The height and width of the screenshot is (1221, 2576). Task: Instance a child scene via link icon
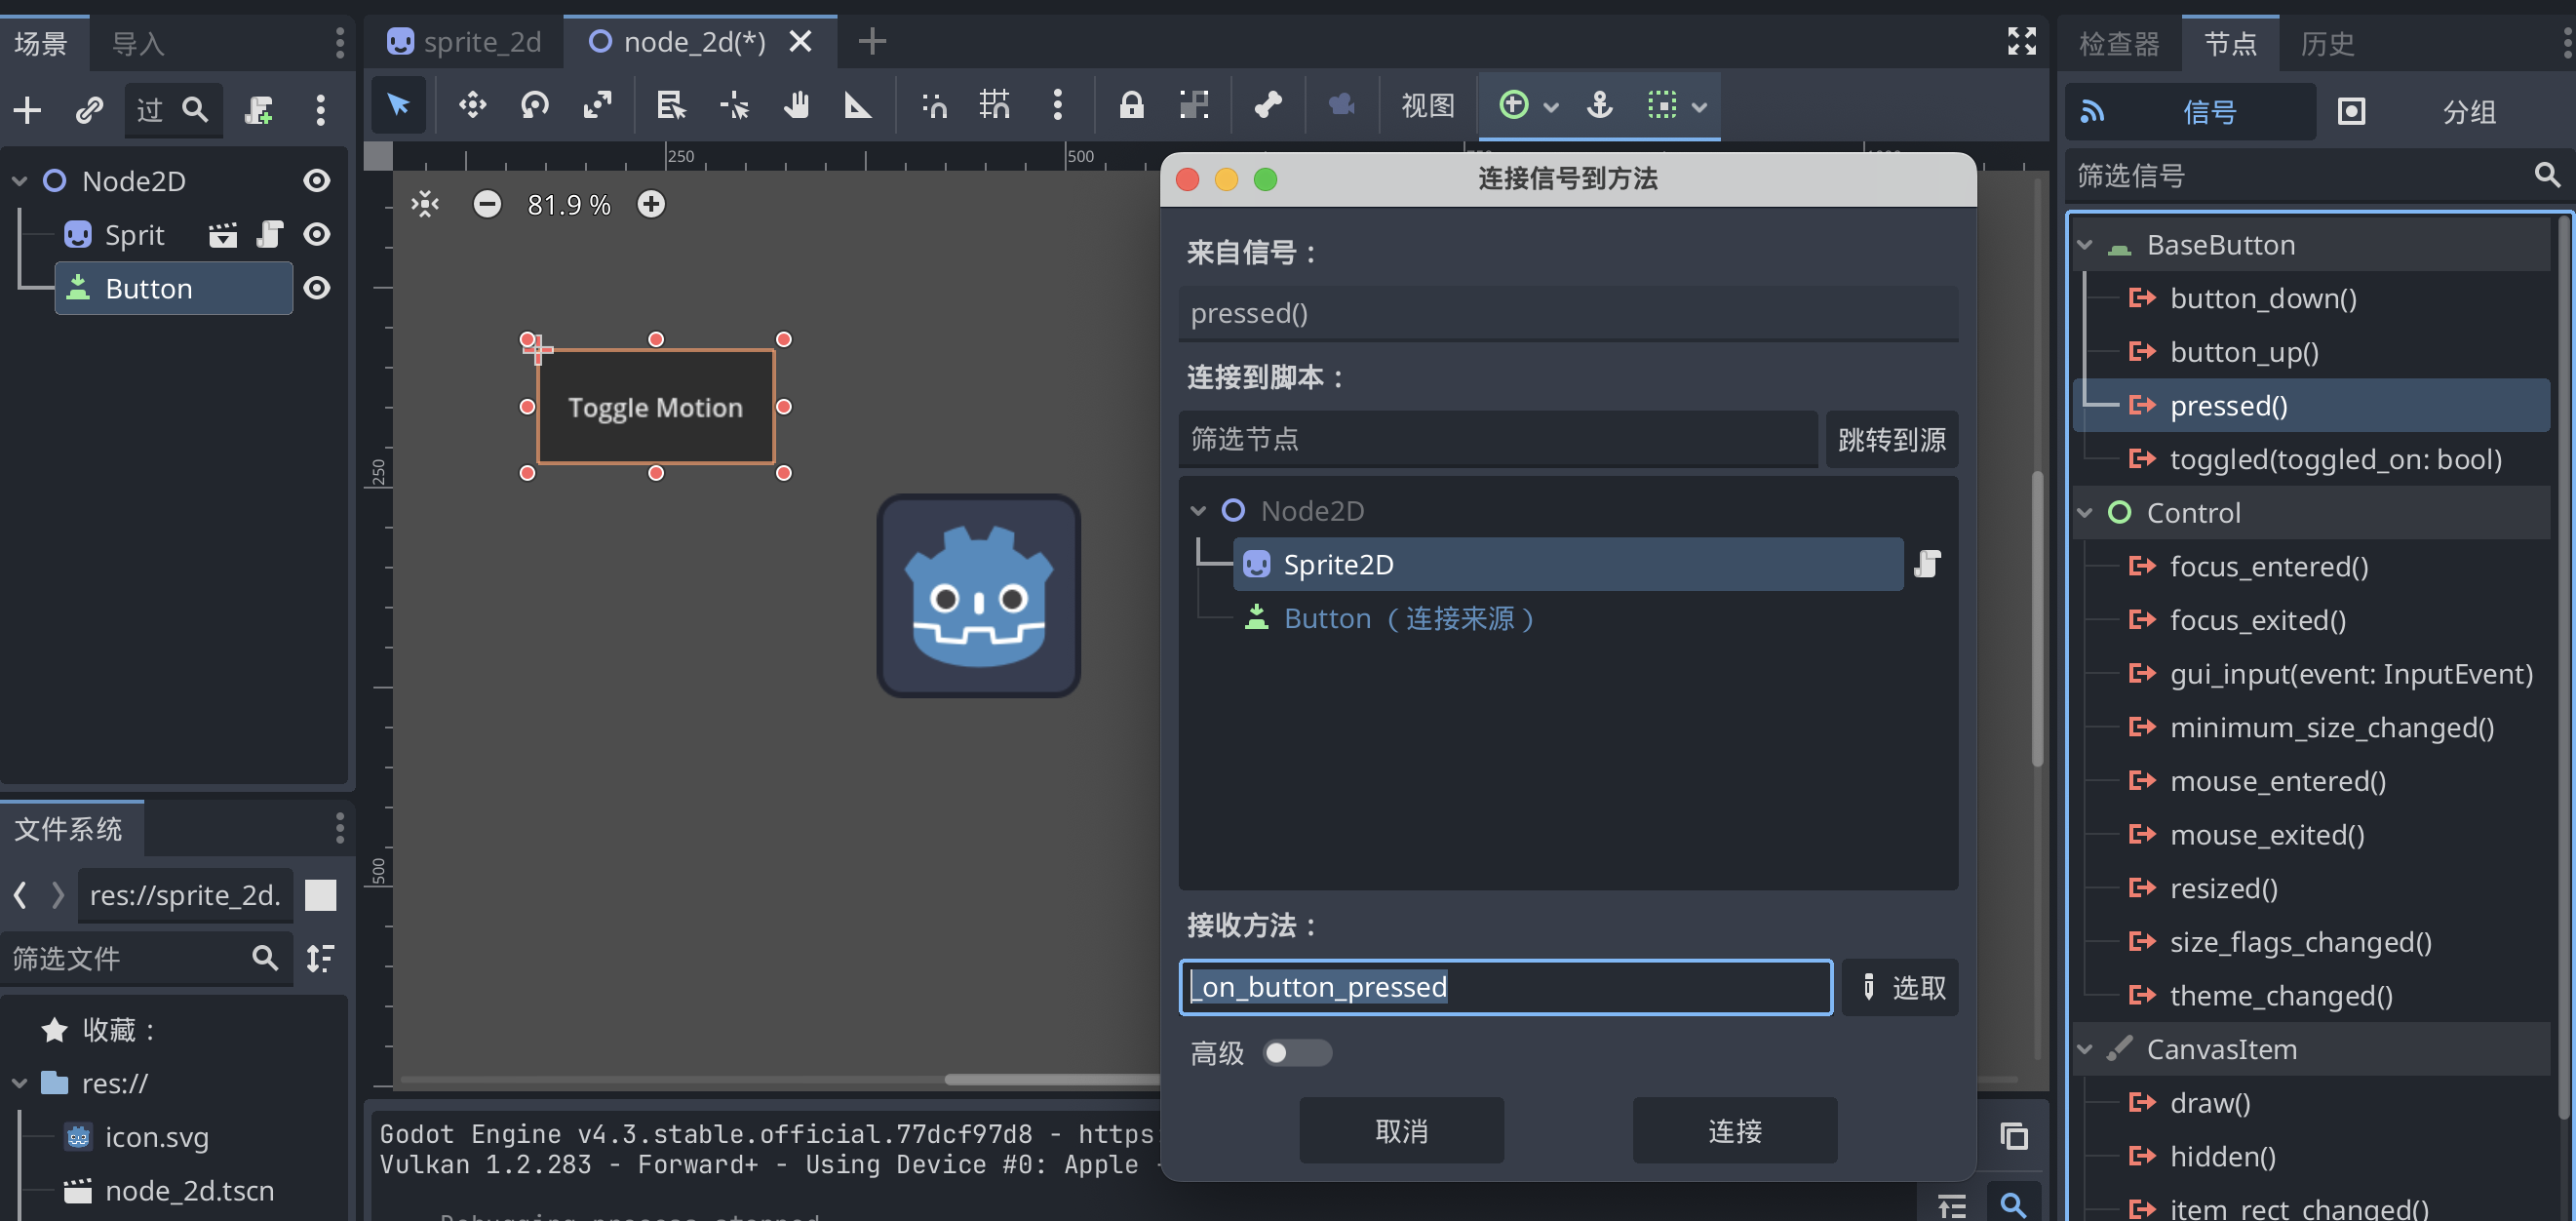[89, 110]
